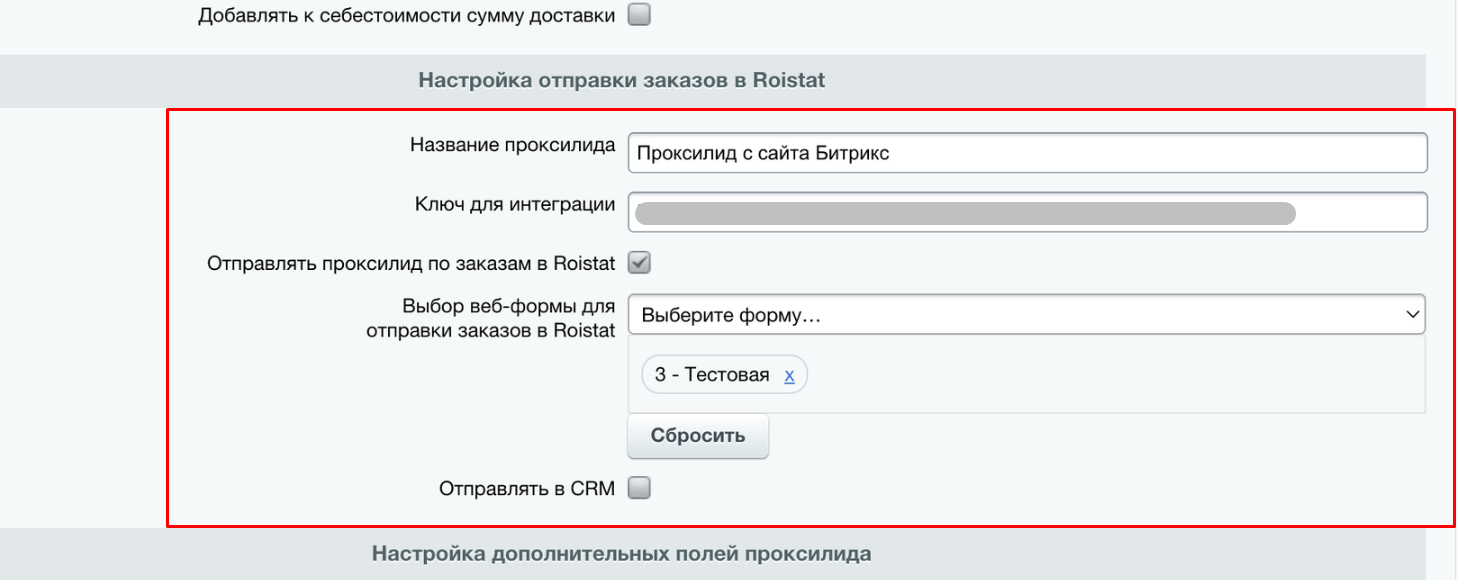This screenshot has height=580, width=1480.
Task: Click the gray masked integration key value
Action: click(965, 213)
